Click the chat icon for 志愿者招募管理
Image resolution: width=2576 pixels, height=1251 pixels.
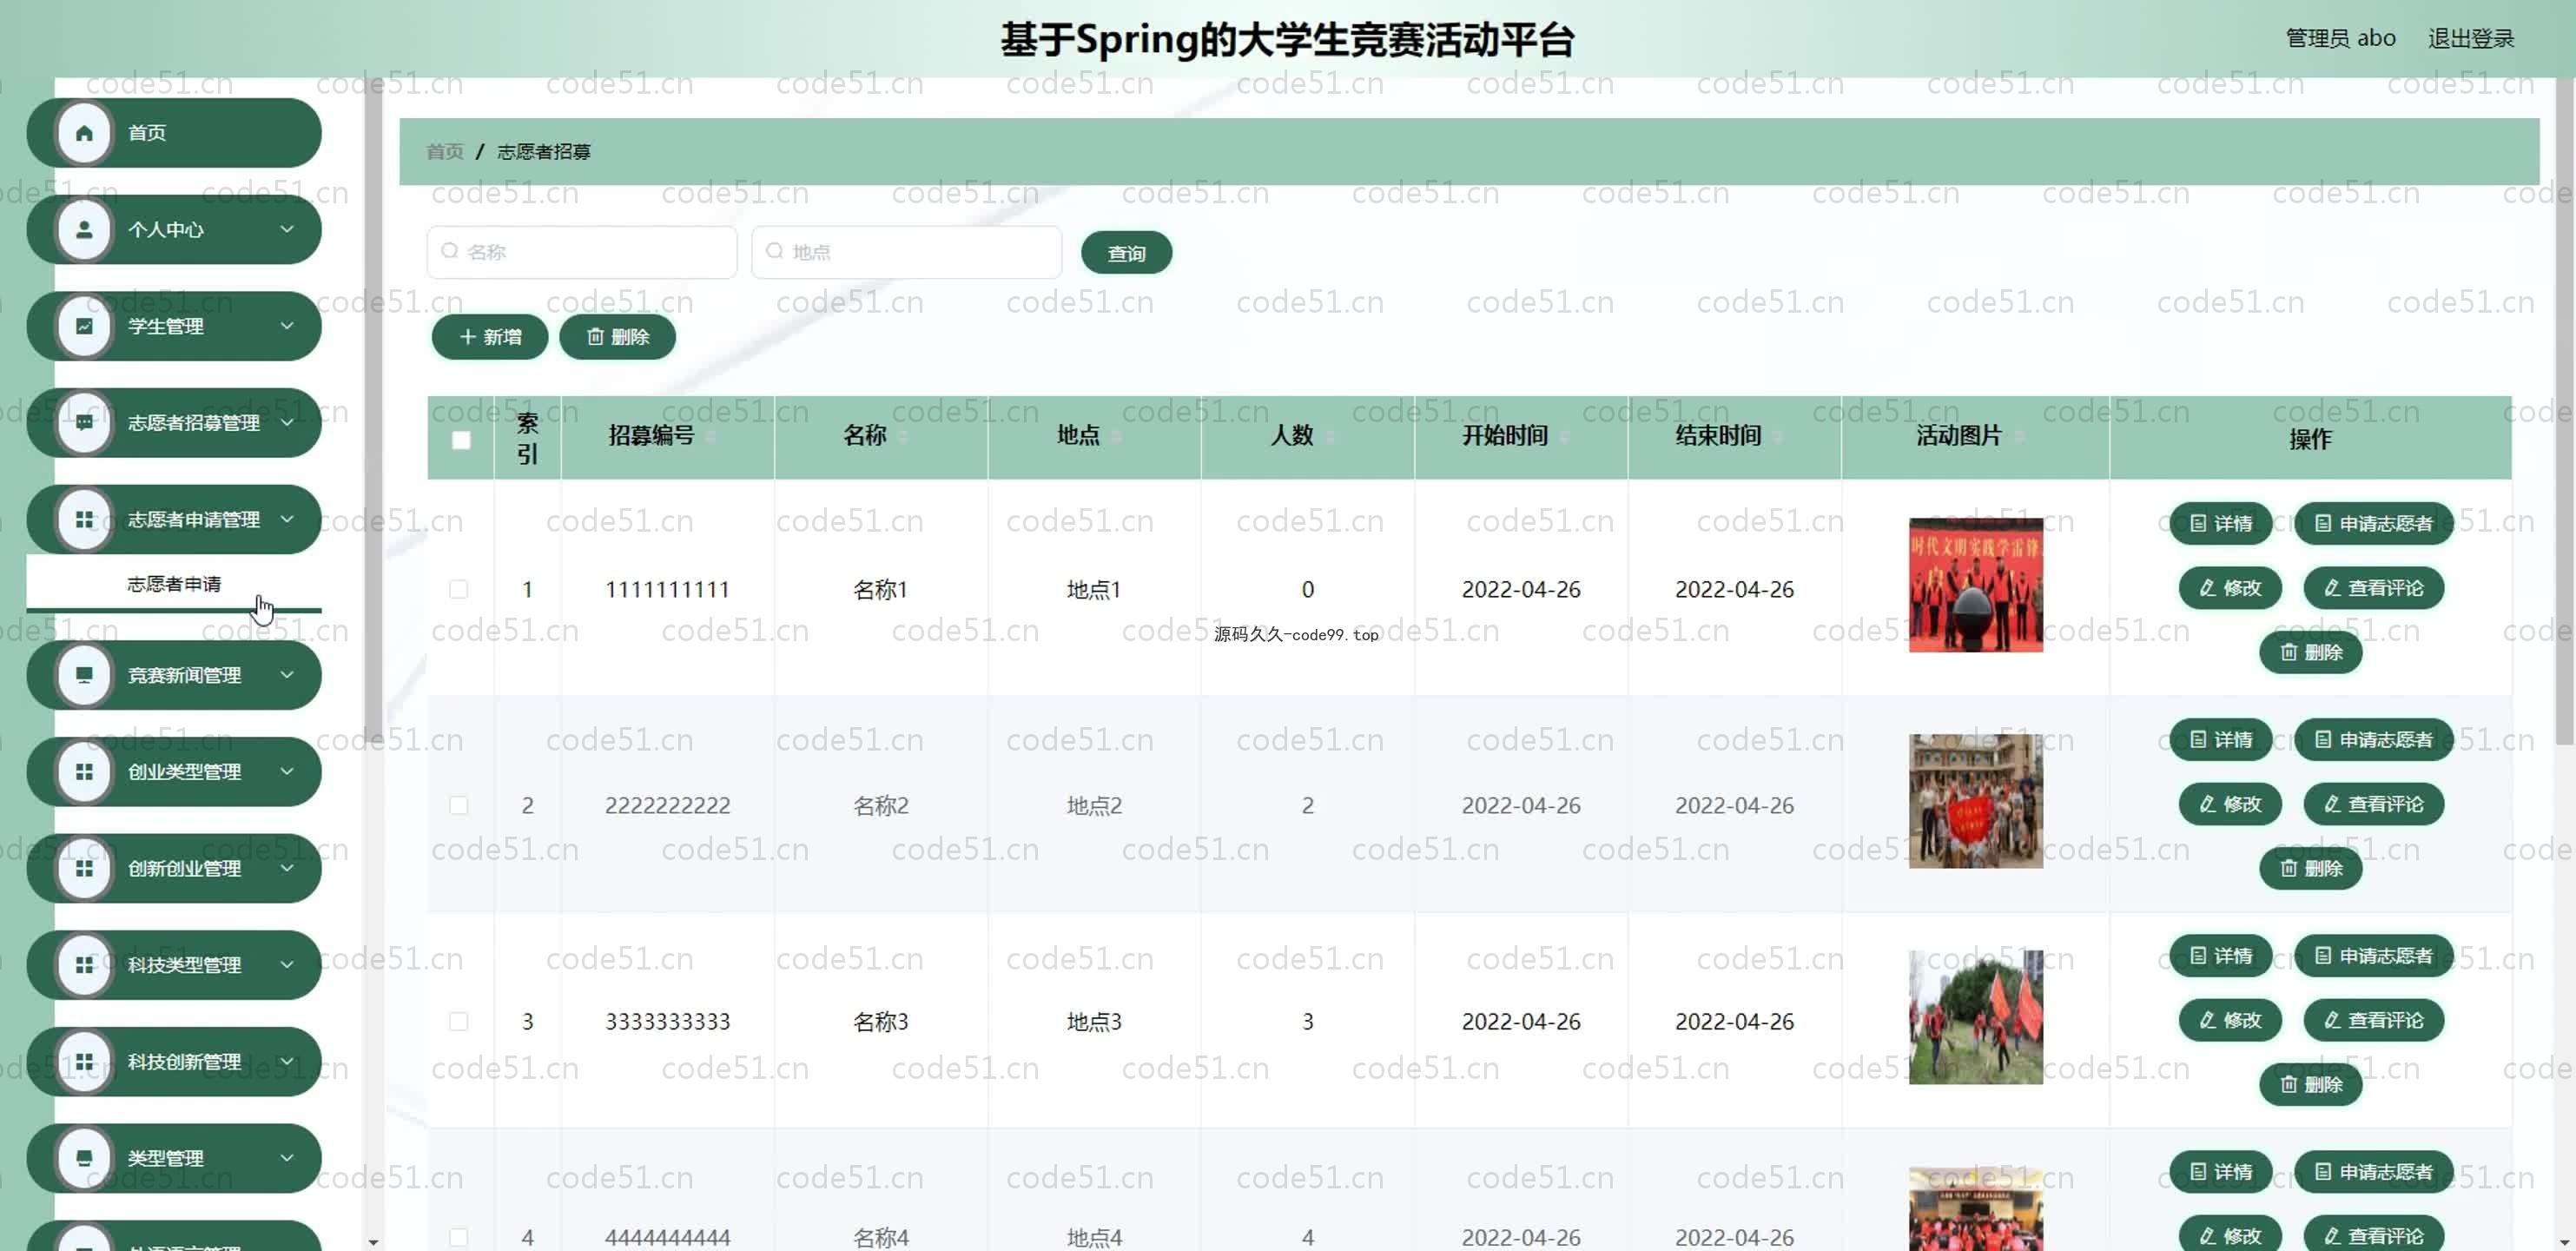coord(84,423)
